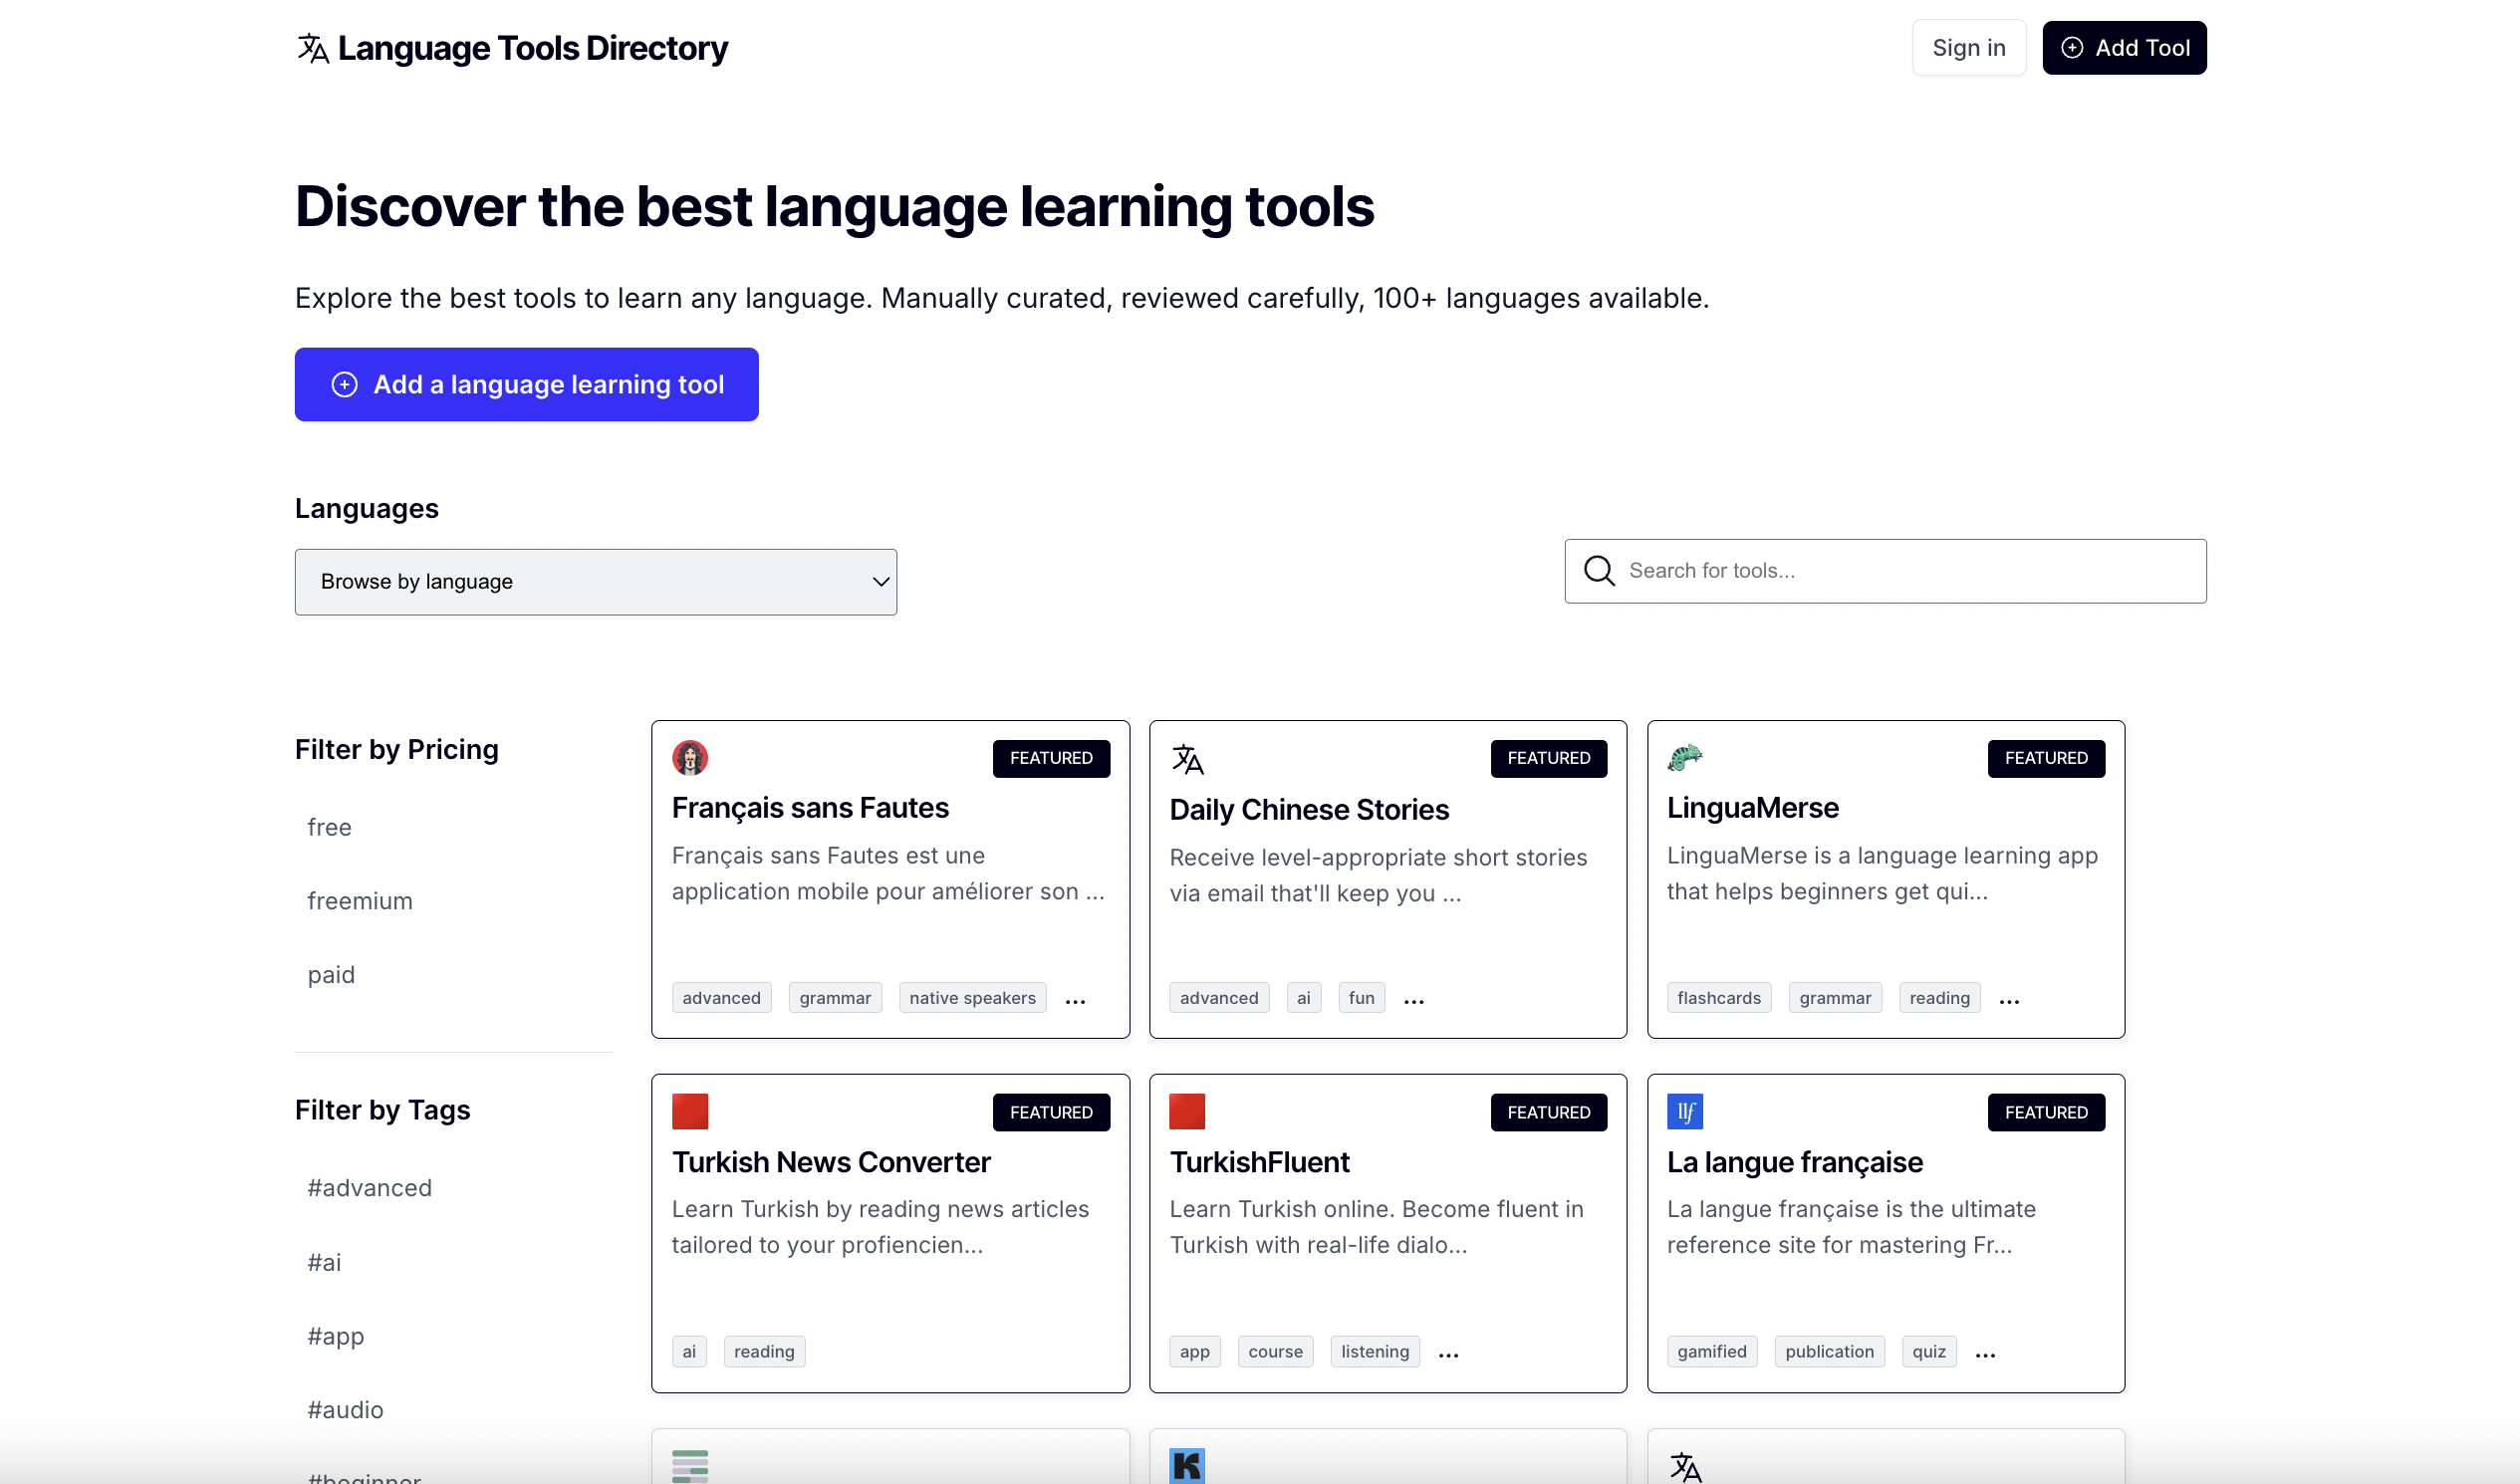
Task: Click the LinguaMerse language app icon
Action: (1686, 756)
